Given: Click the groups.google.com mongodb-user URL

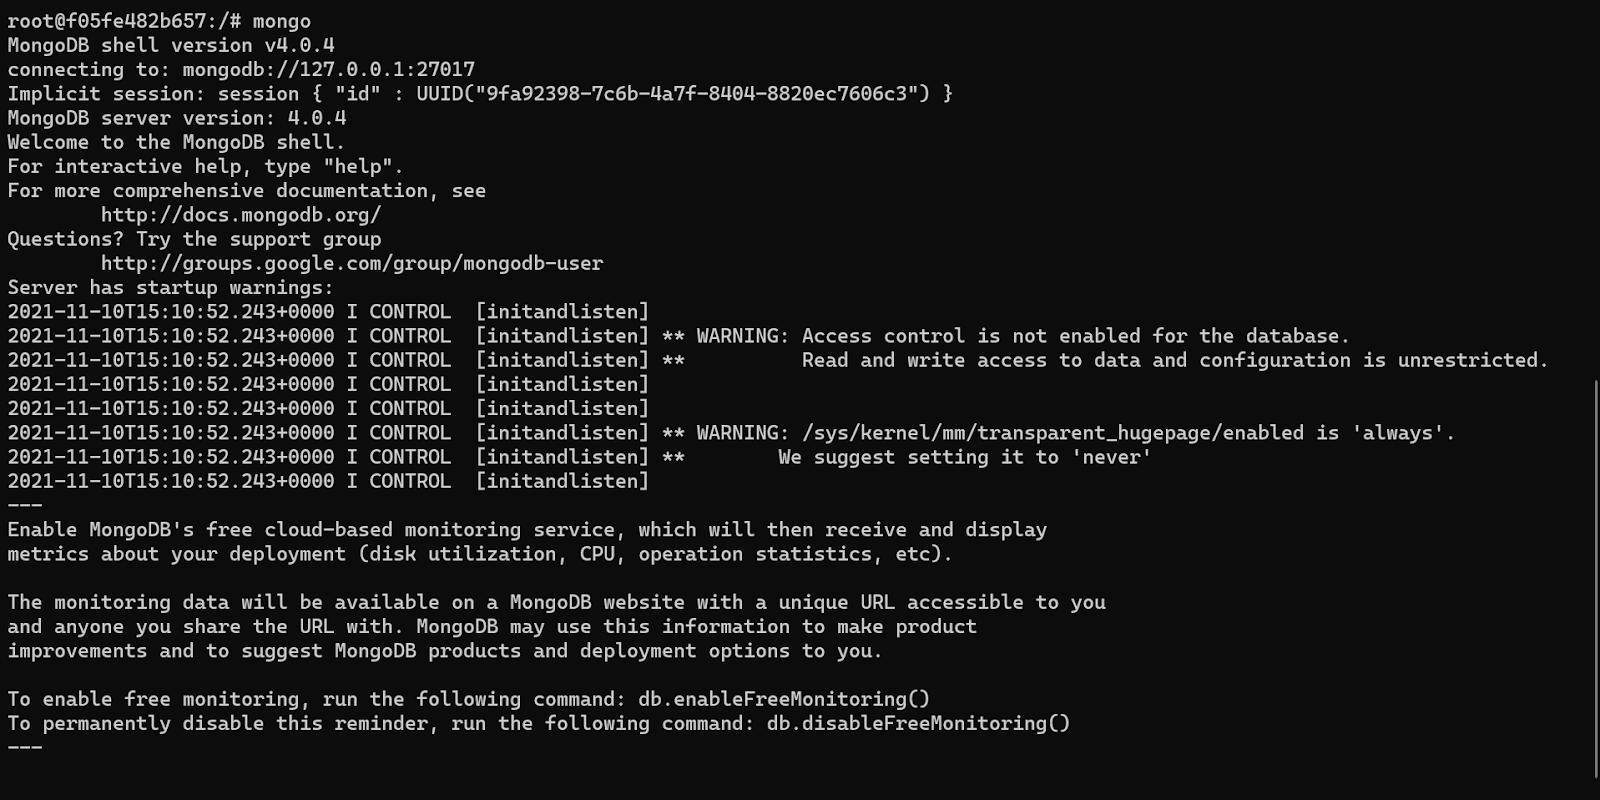Looking at the screenshot, I should coord(351,264).
